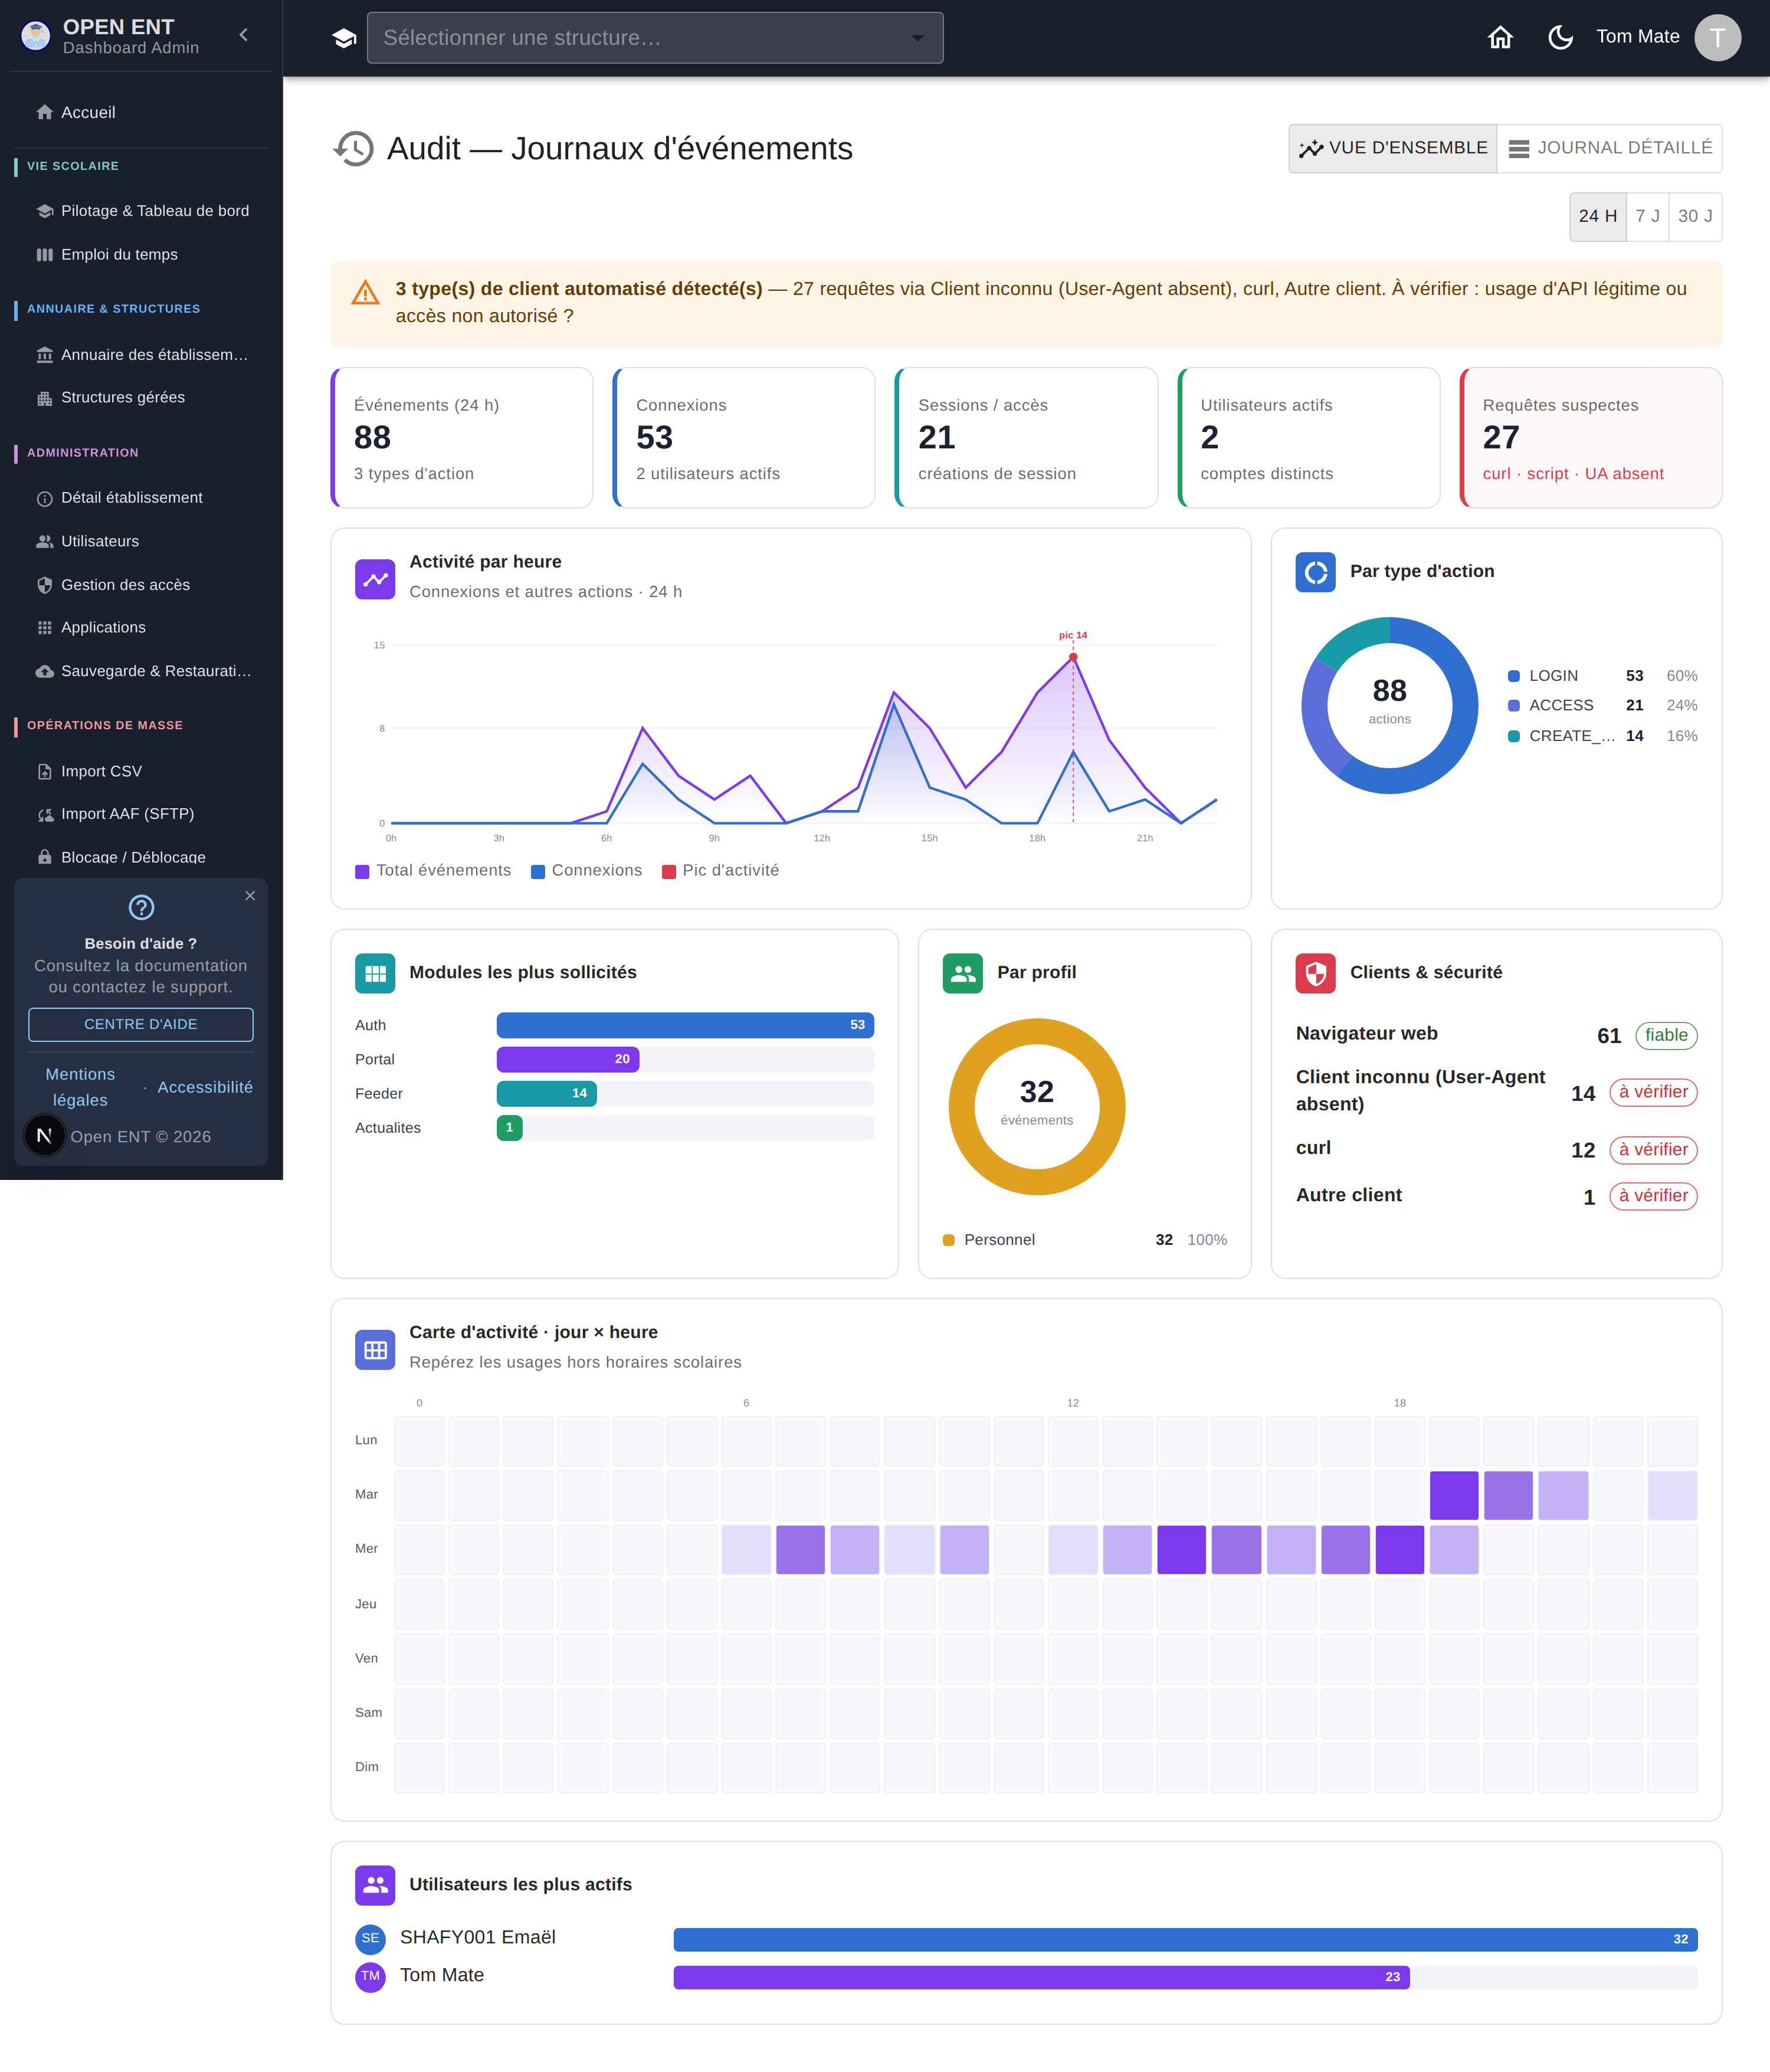
Task: Click the Feeder bar showing 14
Action: click(547, 1093)
